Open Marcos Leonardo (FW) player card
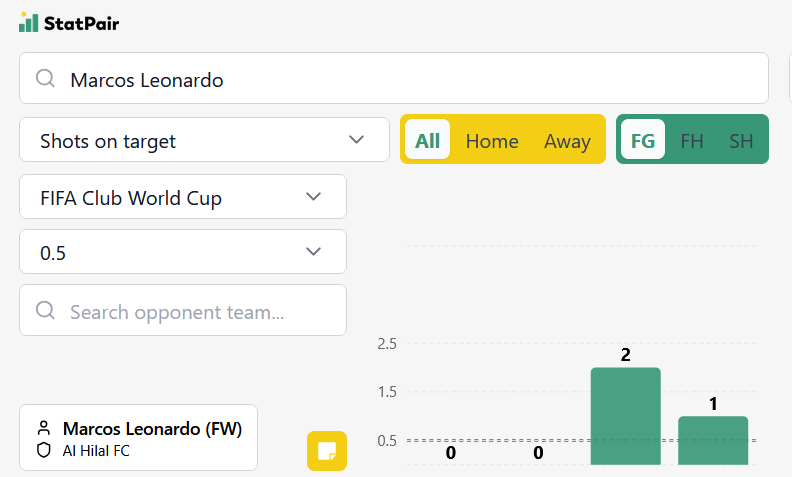This screenshot has height=477, width=792. [x=138, y=438]
